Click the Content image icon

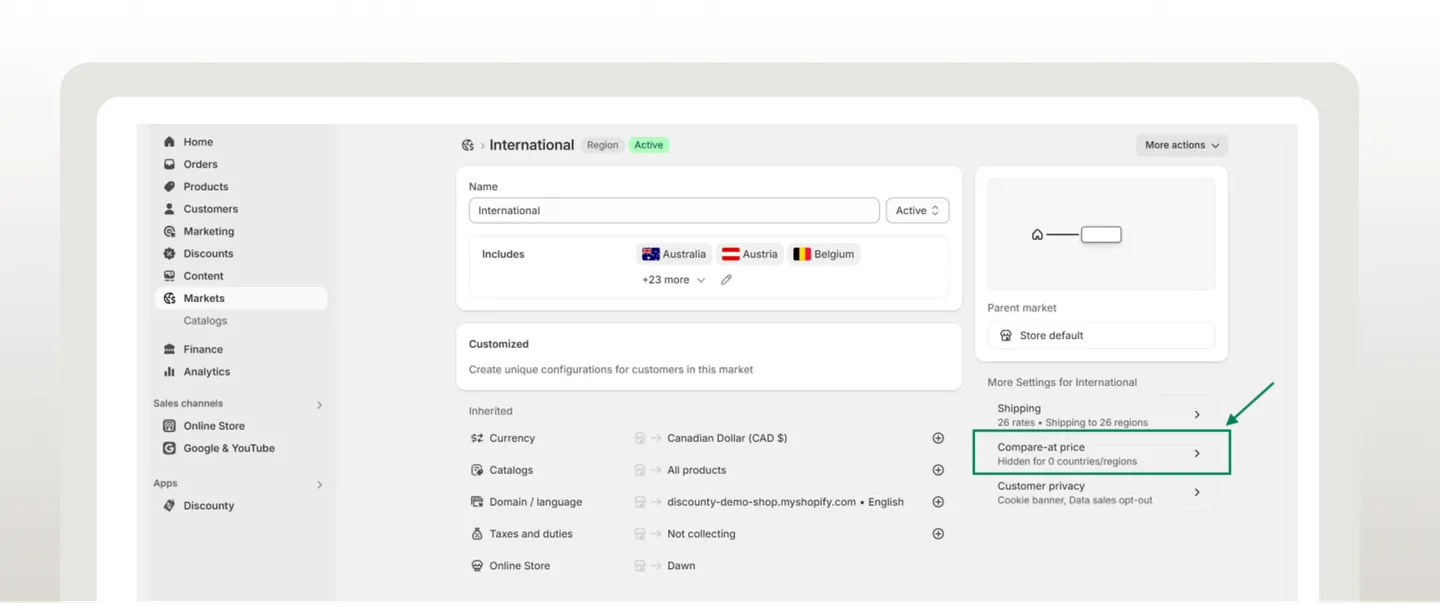[169, 276]
